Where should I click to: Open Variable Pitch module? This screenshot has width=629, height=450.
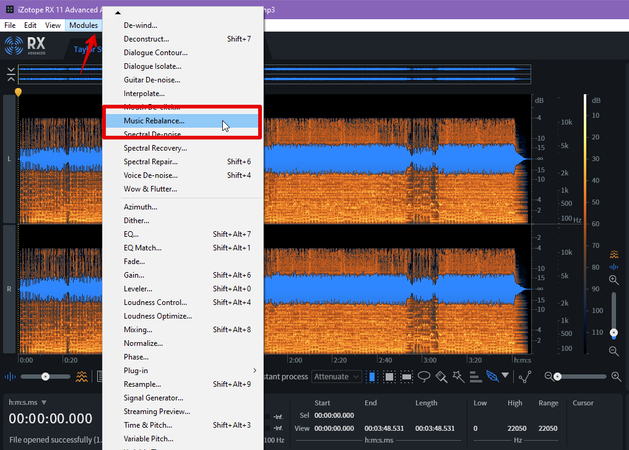(183, 439)
